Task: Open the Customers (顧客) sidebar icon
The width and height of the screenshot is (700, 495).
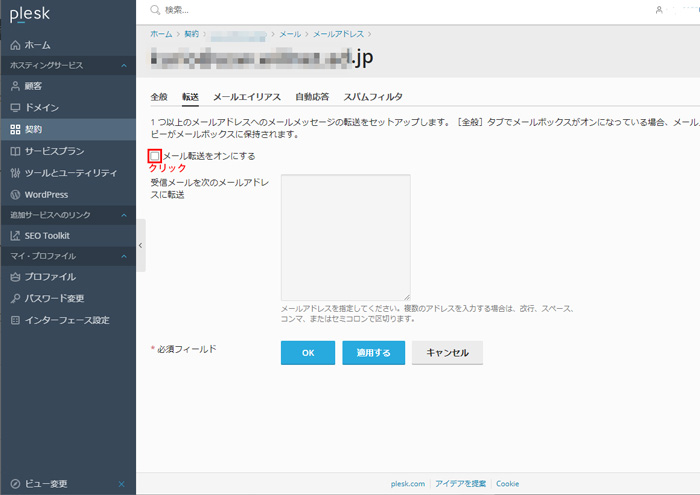Action: coord(15,86)
